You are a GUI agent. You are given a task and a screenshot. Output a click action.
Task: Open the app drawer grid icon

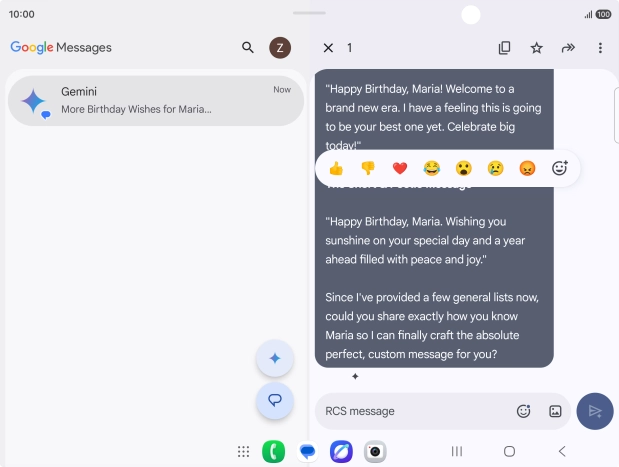(x=244, y=452)
